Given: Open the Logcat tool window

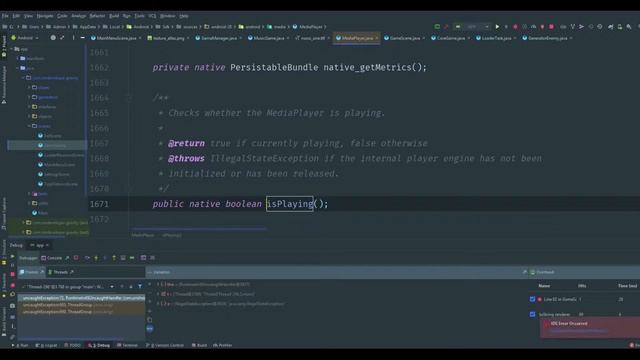Looking at the screenshot, I should [46, 345].
